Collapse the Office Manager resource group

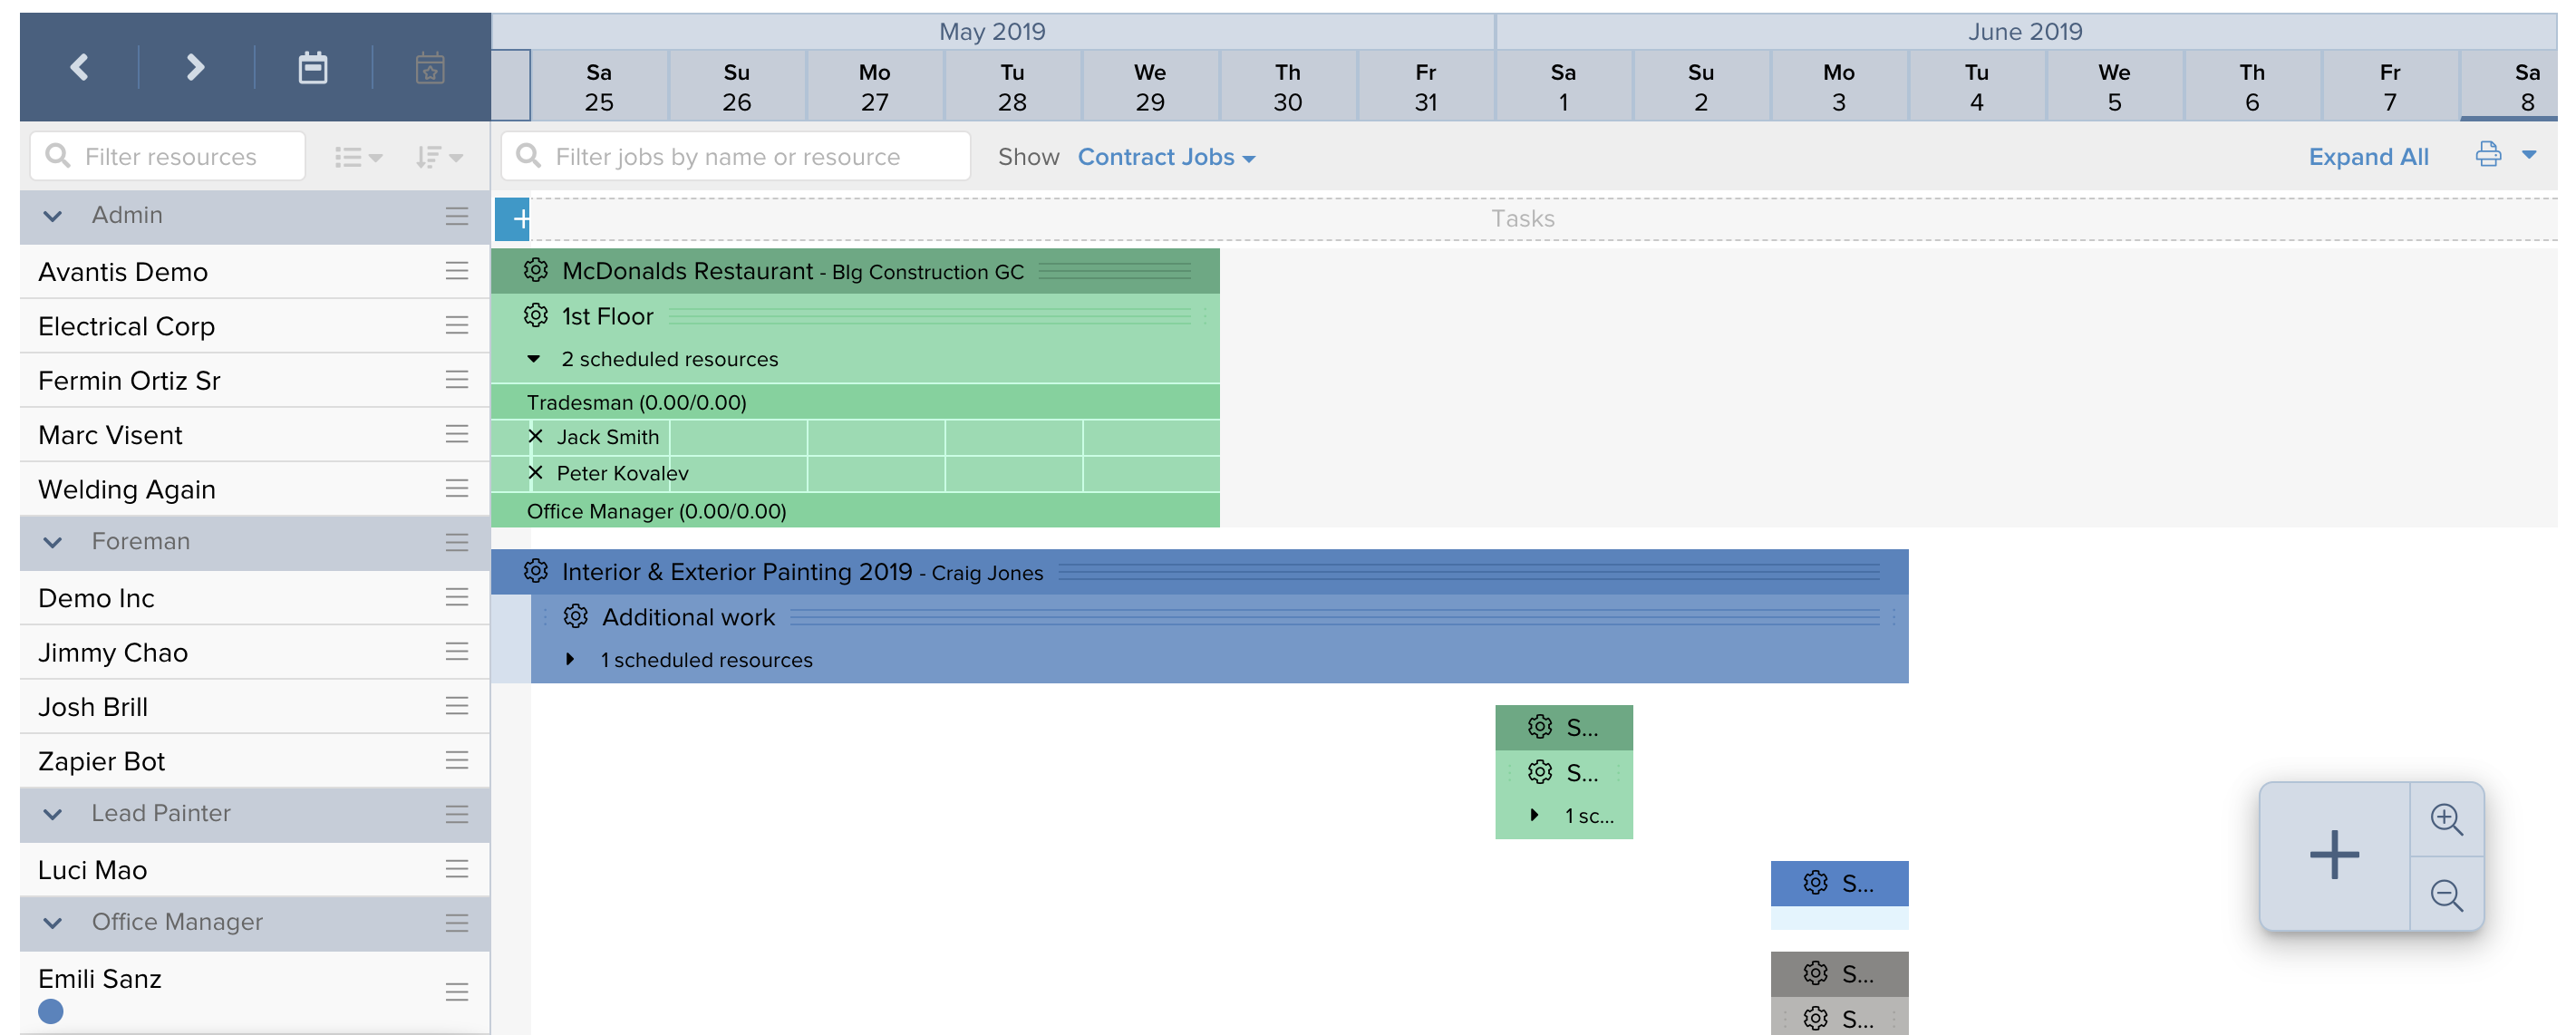[x=53, y=923]
